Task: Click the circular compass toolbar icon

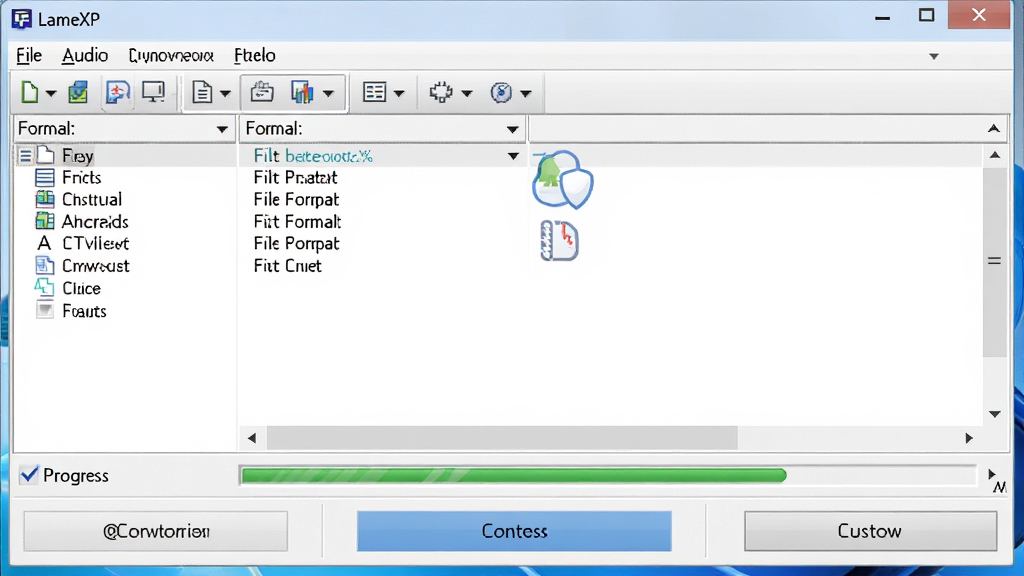Action: 501,92
